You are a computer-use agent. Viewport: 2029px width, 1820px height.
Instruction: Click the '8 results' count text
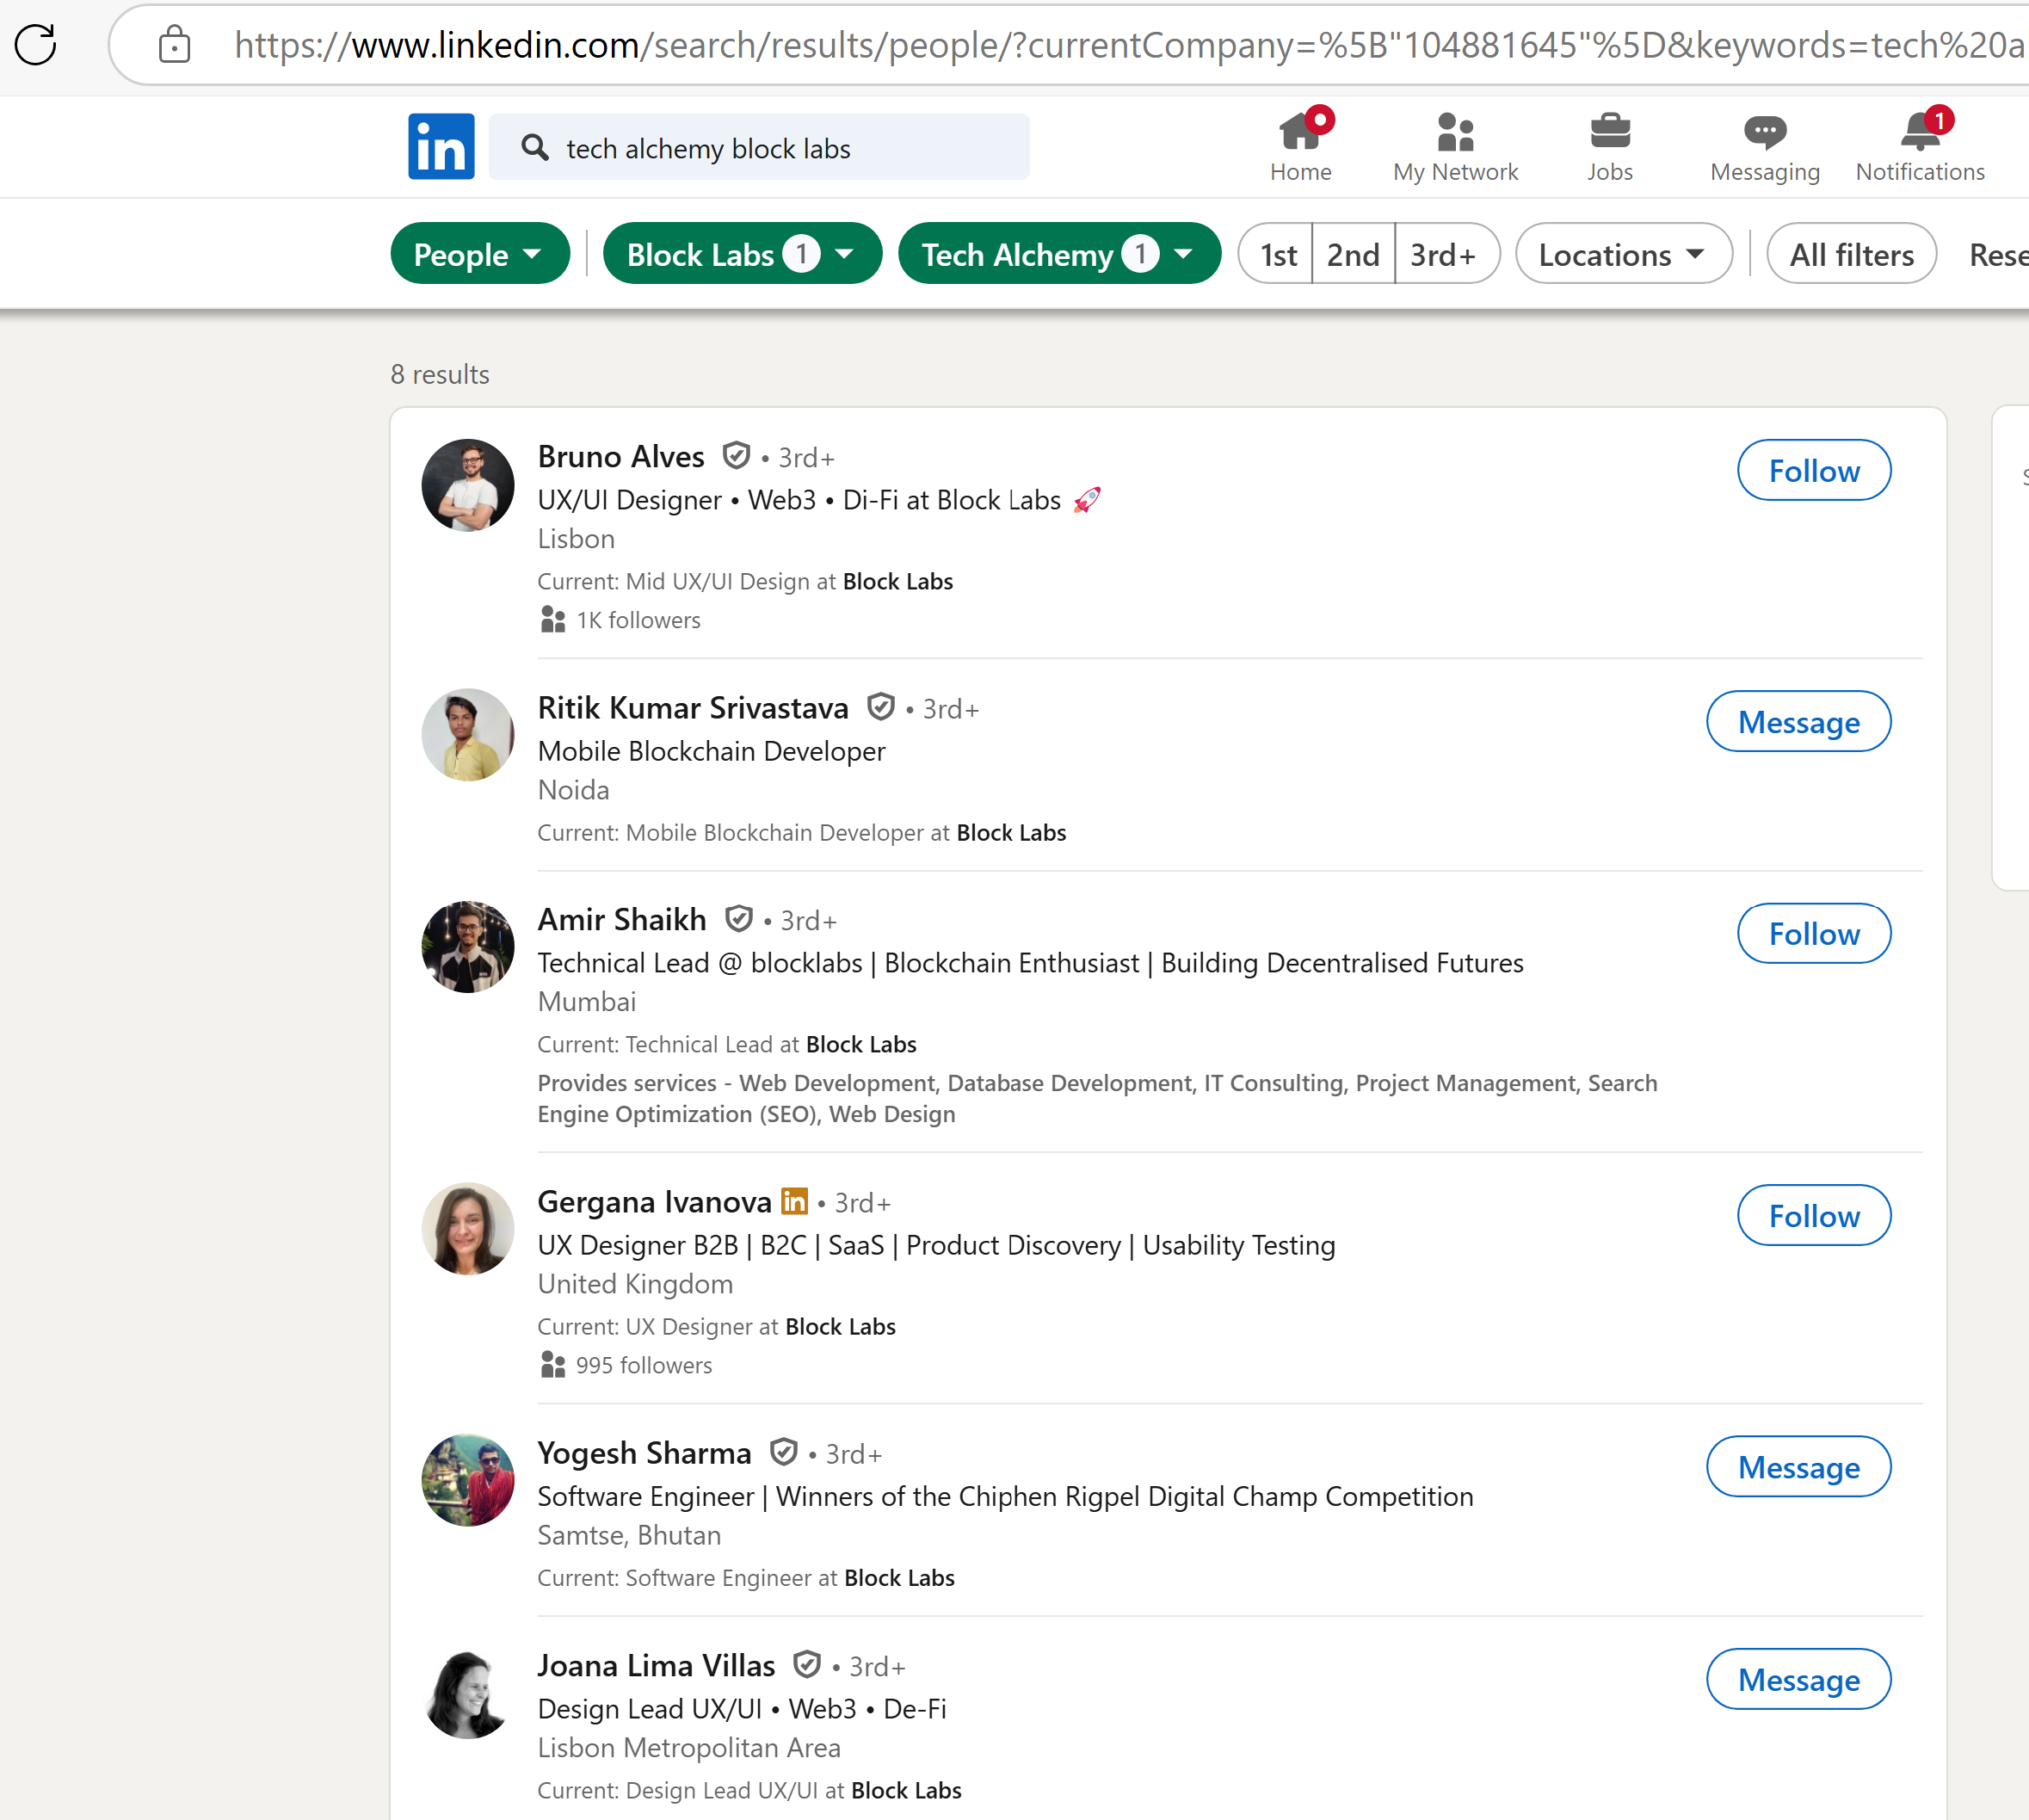pyautogui.click(x=440, y=375)
